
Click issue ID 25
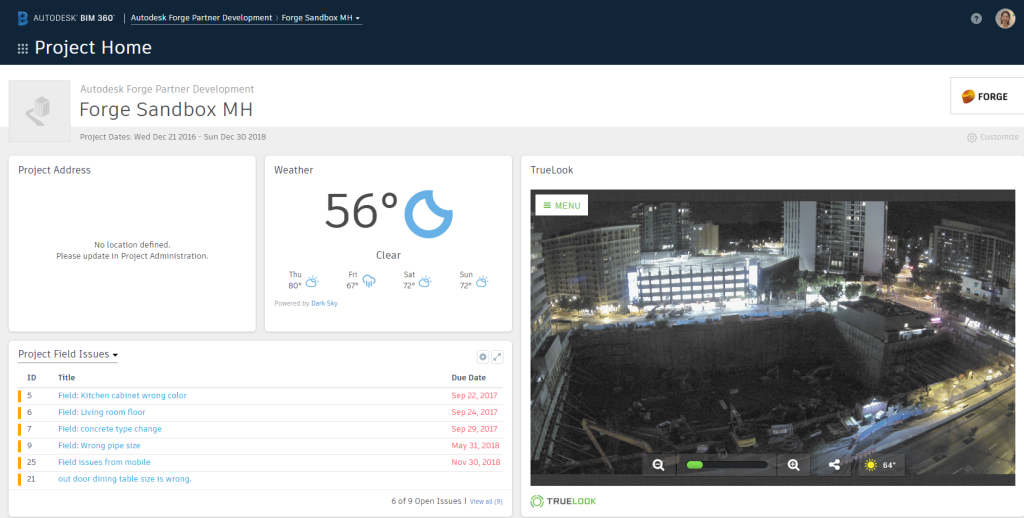pyautogui.click(x=31, y=462)
